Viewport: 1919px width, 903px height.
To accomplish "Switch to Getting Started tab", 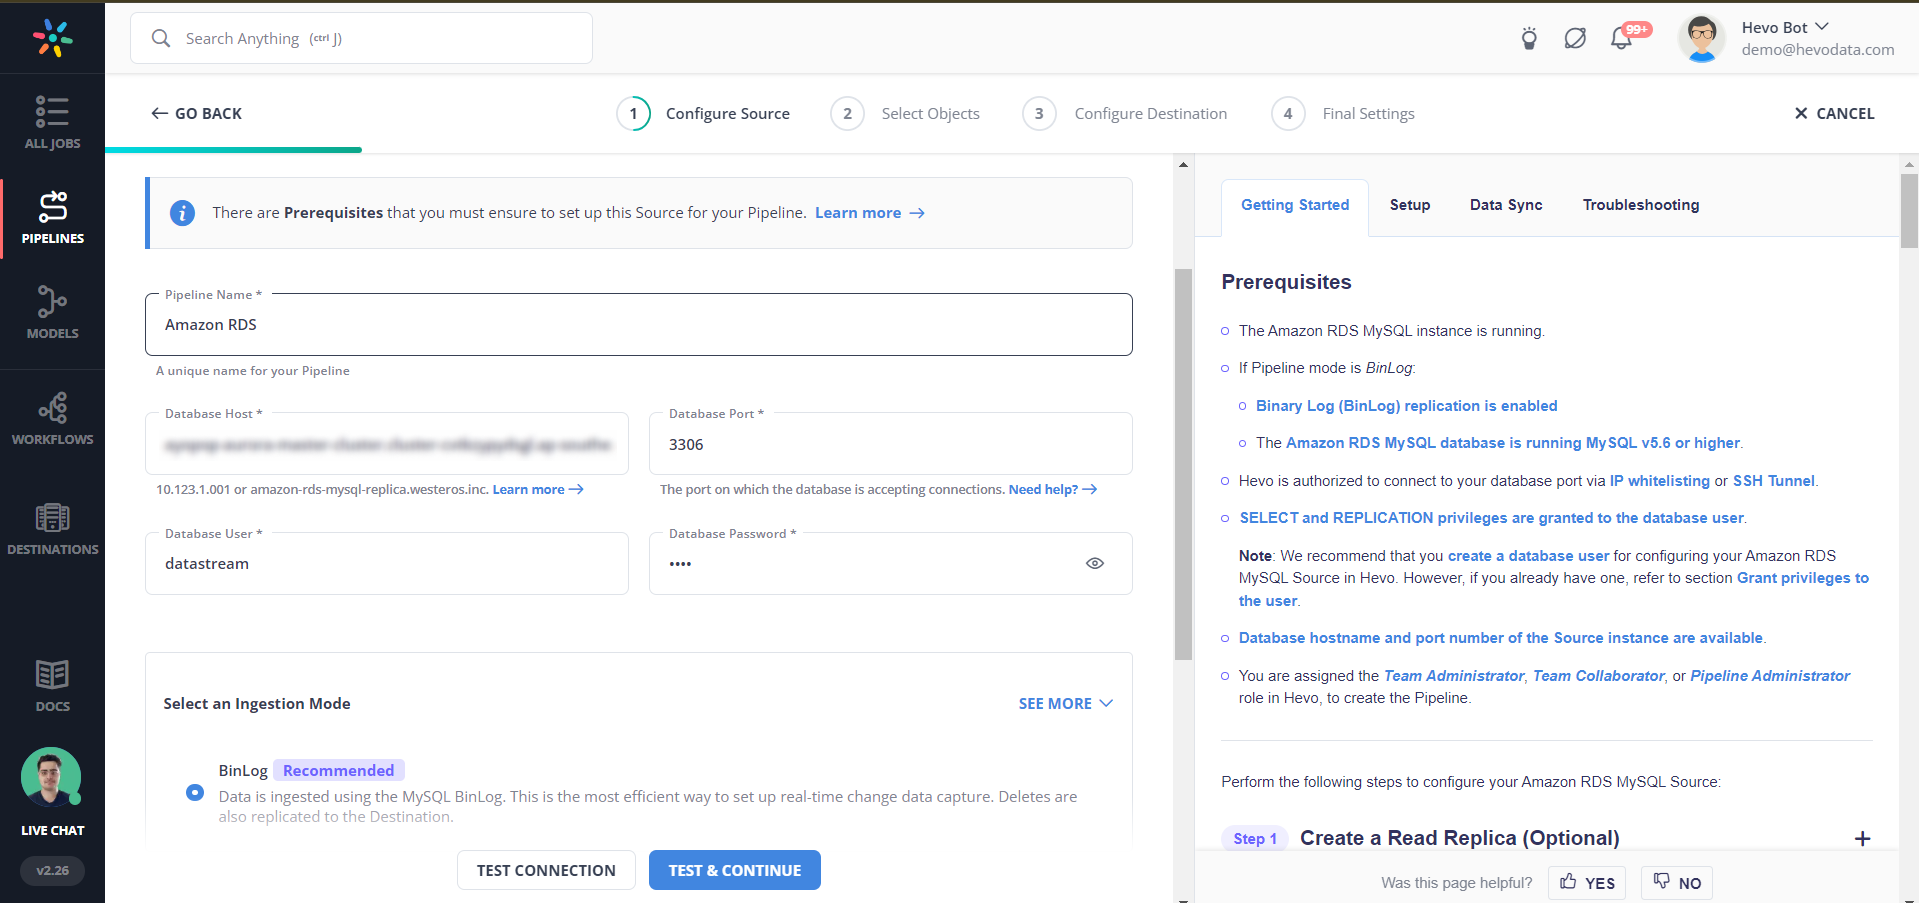I will tap(1295, 205).
